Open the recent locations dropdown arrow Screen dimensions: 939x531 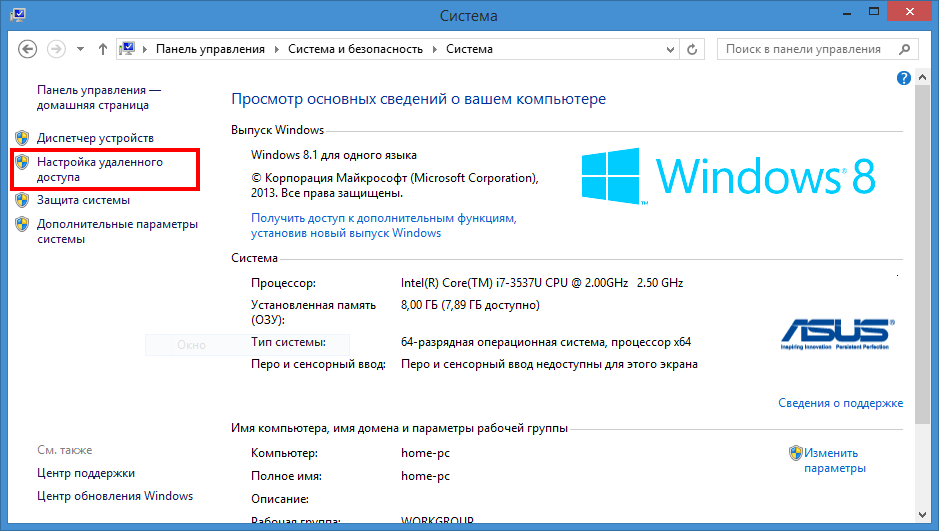click(x=80, y=50)
